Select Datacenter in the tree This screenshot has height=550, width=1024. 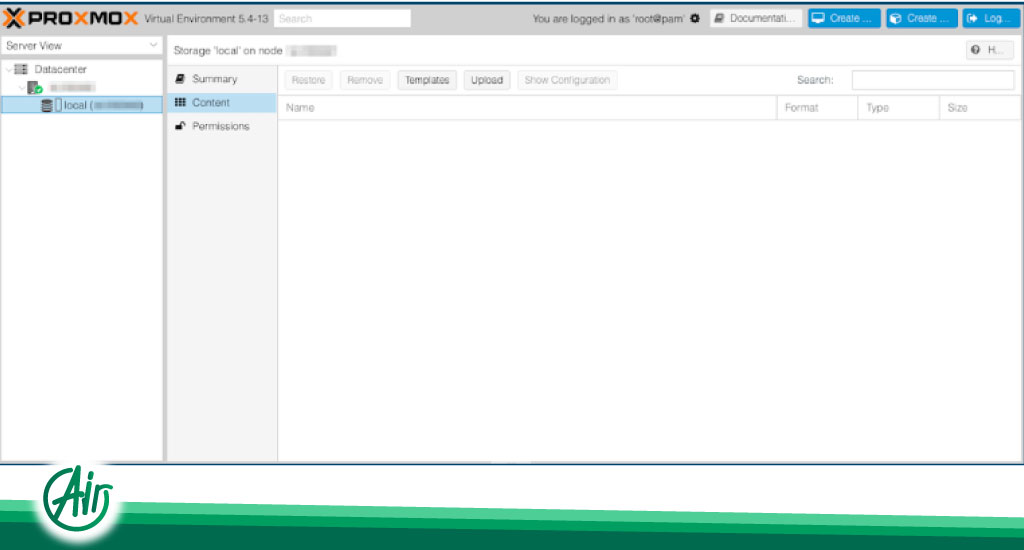[60, 69]
